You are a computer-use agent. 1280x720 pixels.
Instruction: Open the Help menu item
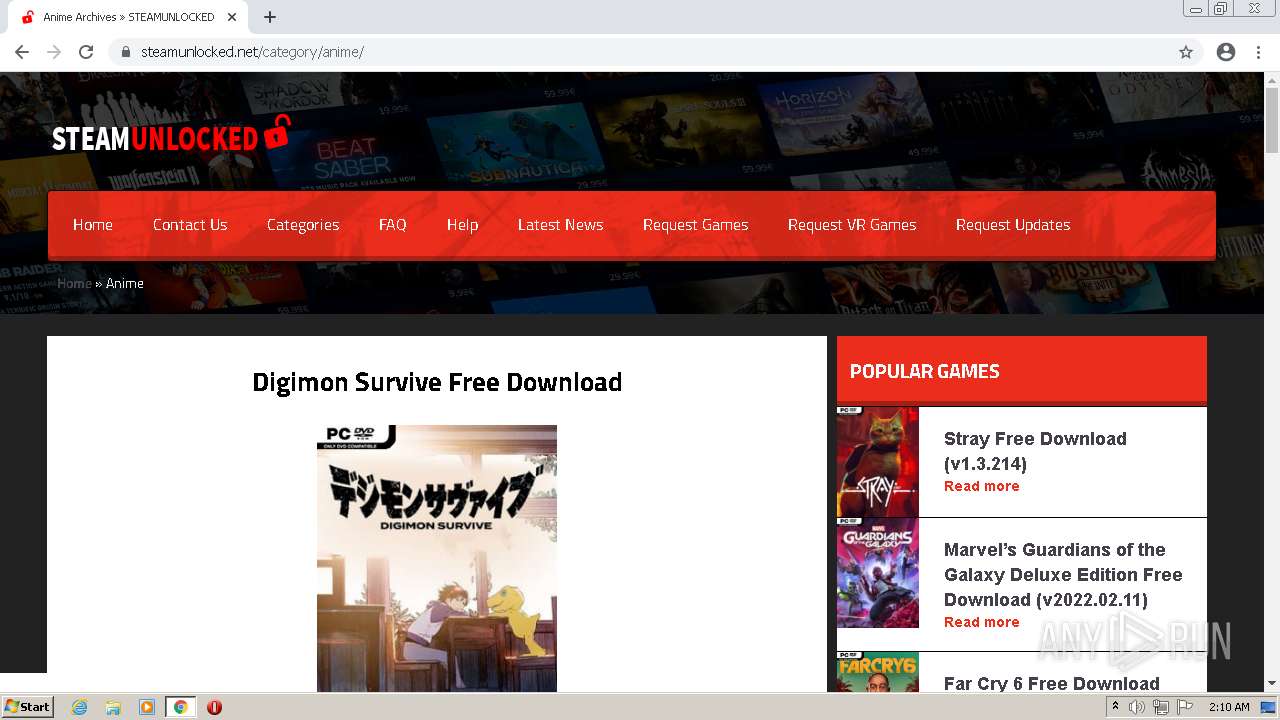click(462, 225)
